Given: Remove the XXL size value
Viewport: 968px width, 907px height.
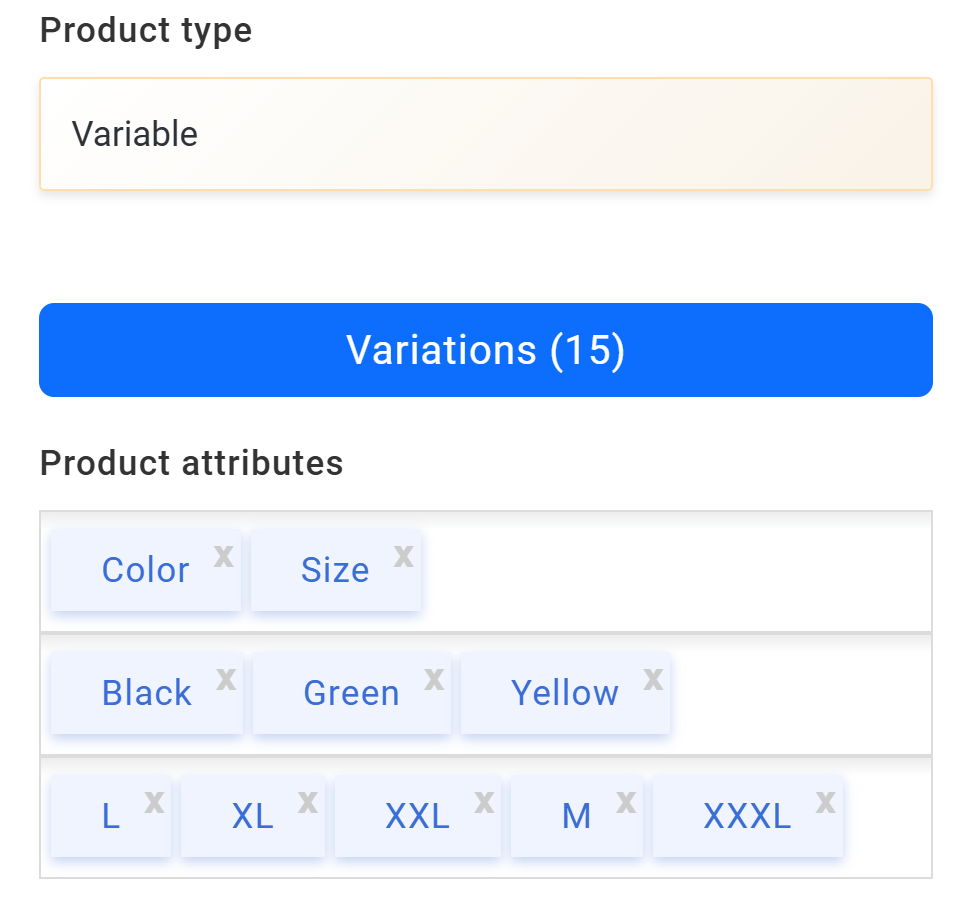Looking at the screenshot, I should (484, 802).
